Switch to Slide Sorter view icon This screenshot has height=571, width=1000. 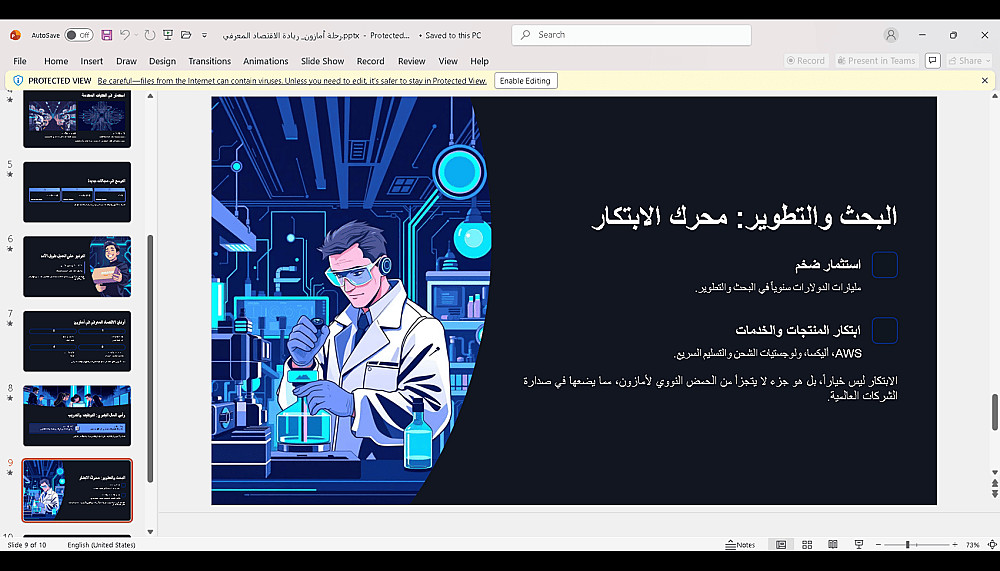(x=807, y=545)
